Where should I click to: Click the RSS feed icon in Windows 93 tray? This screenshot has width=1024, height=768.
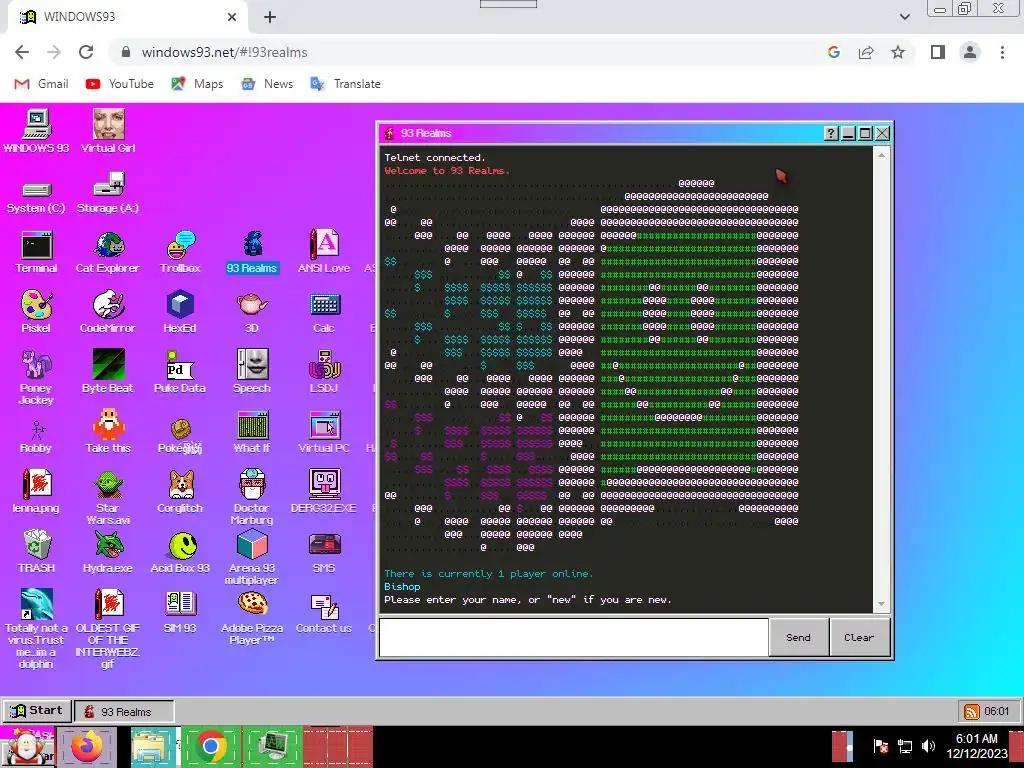point(972,711)
